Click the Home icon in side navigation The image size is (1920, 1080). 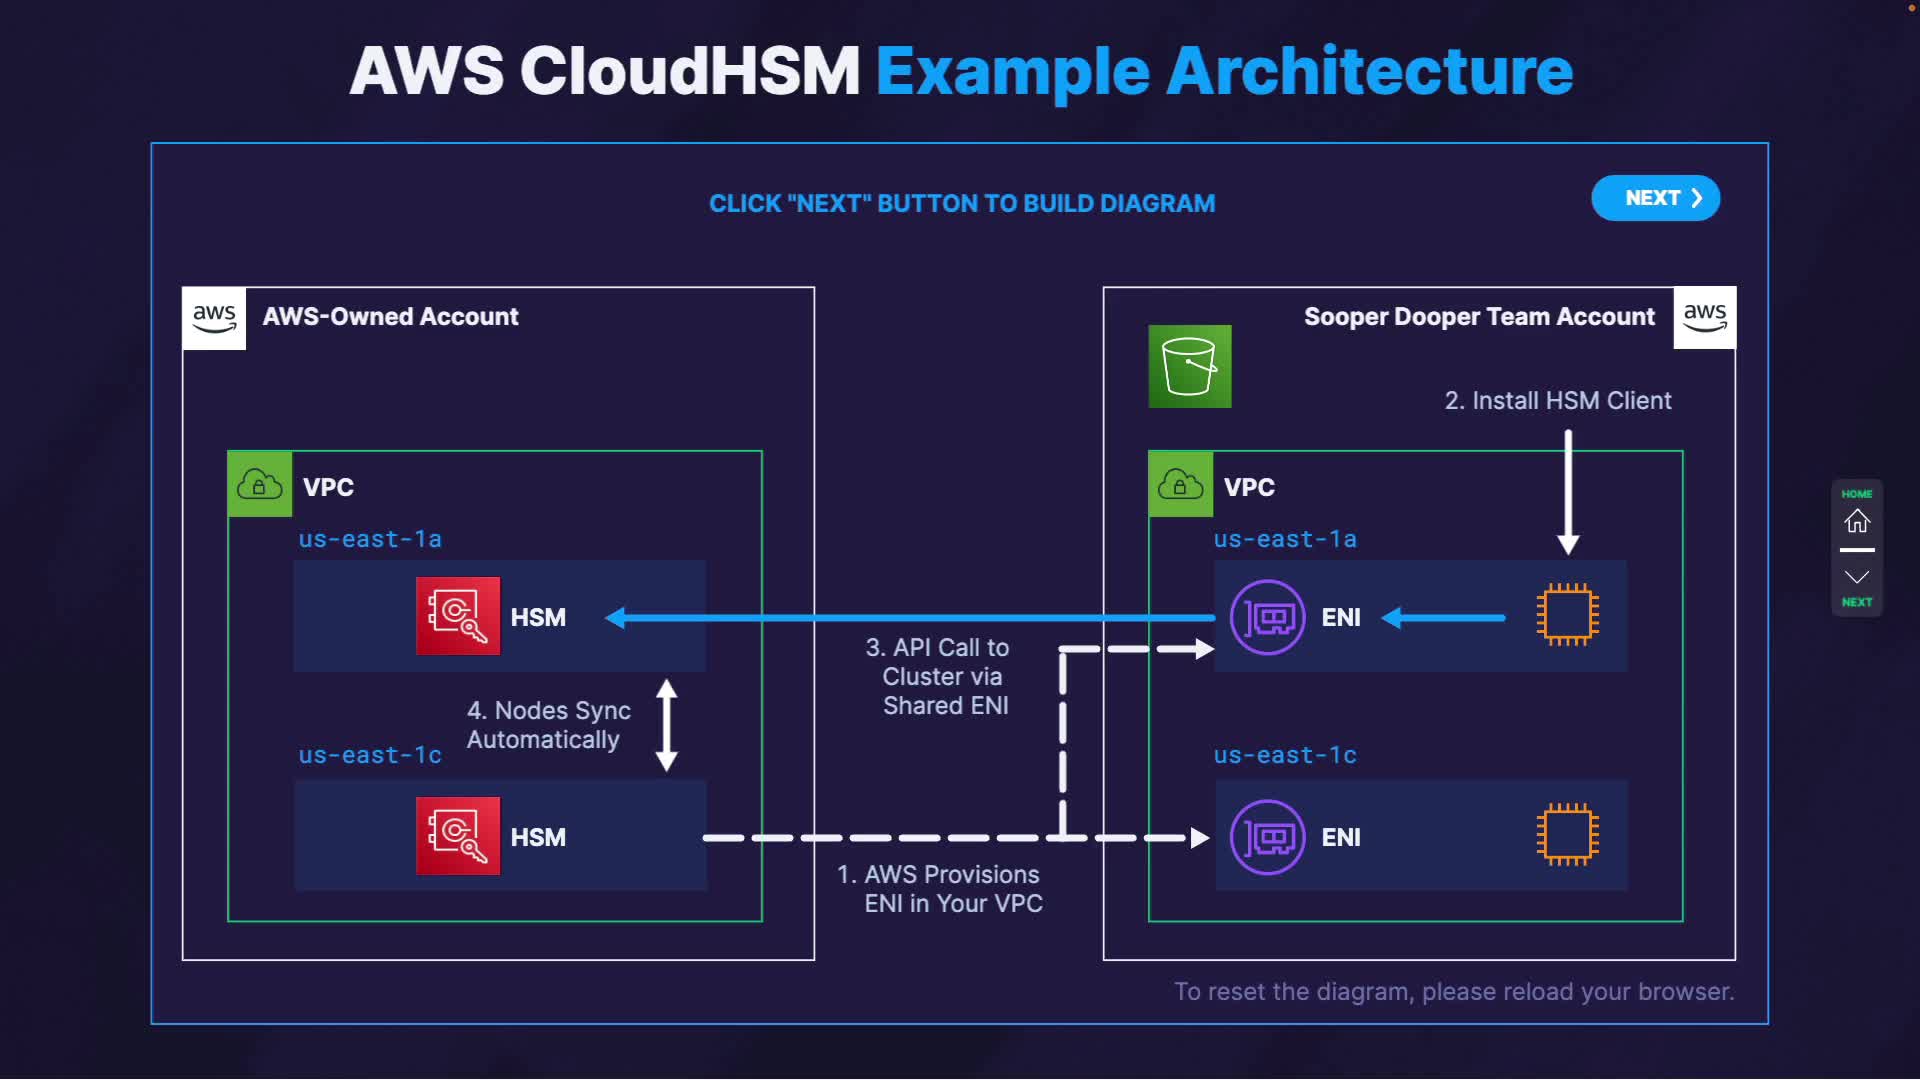point(1856,520)
